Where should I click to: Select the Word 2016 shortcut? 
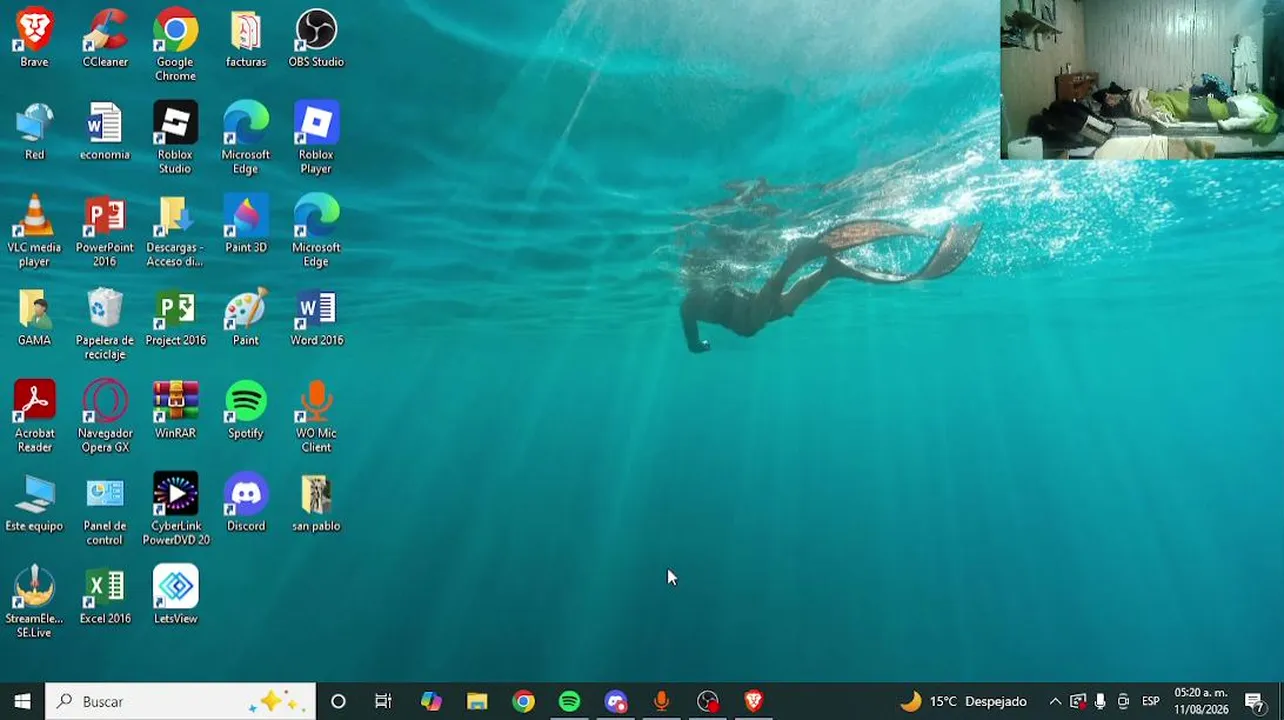point(316,317)
